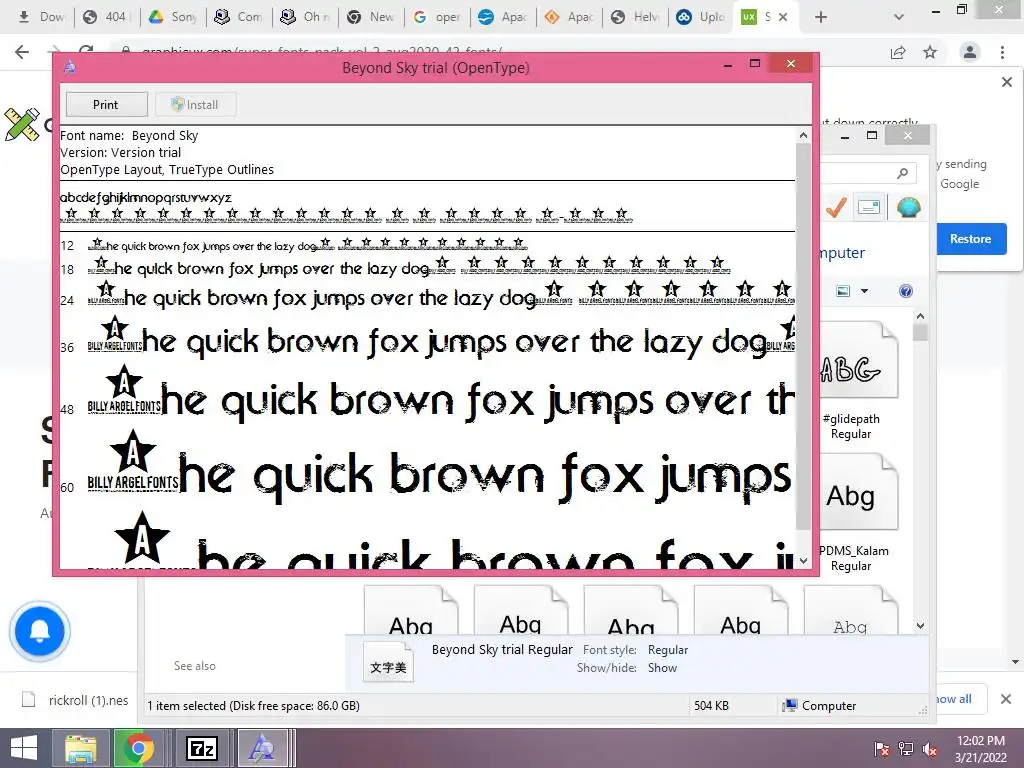
Task: Bookmark this page with star icon
Action: pyautogui.click(x=930, y=52)
